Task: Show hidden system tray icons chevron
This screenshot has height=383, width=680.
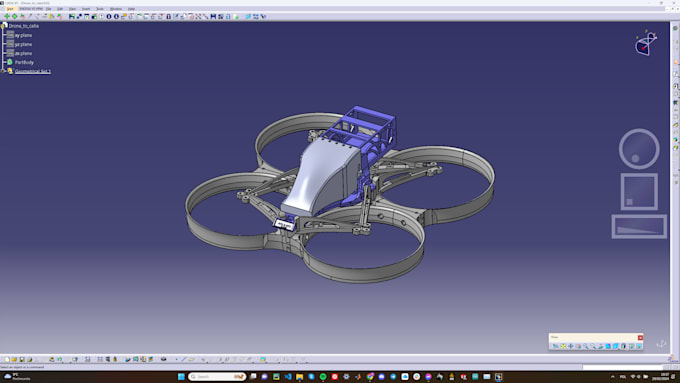Action: (612, 377)
